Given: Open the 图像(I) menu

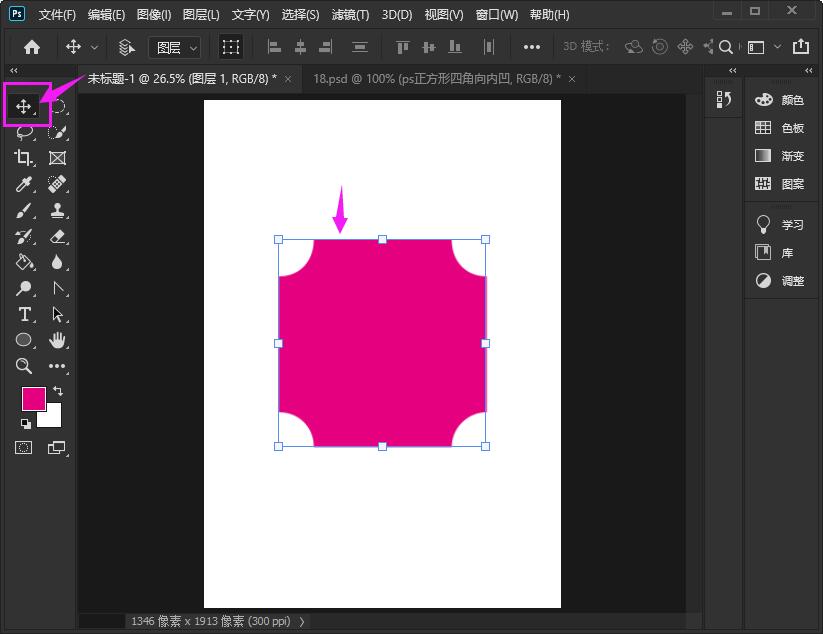Looking at the screenshot, I should coord(154,15).
